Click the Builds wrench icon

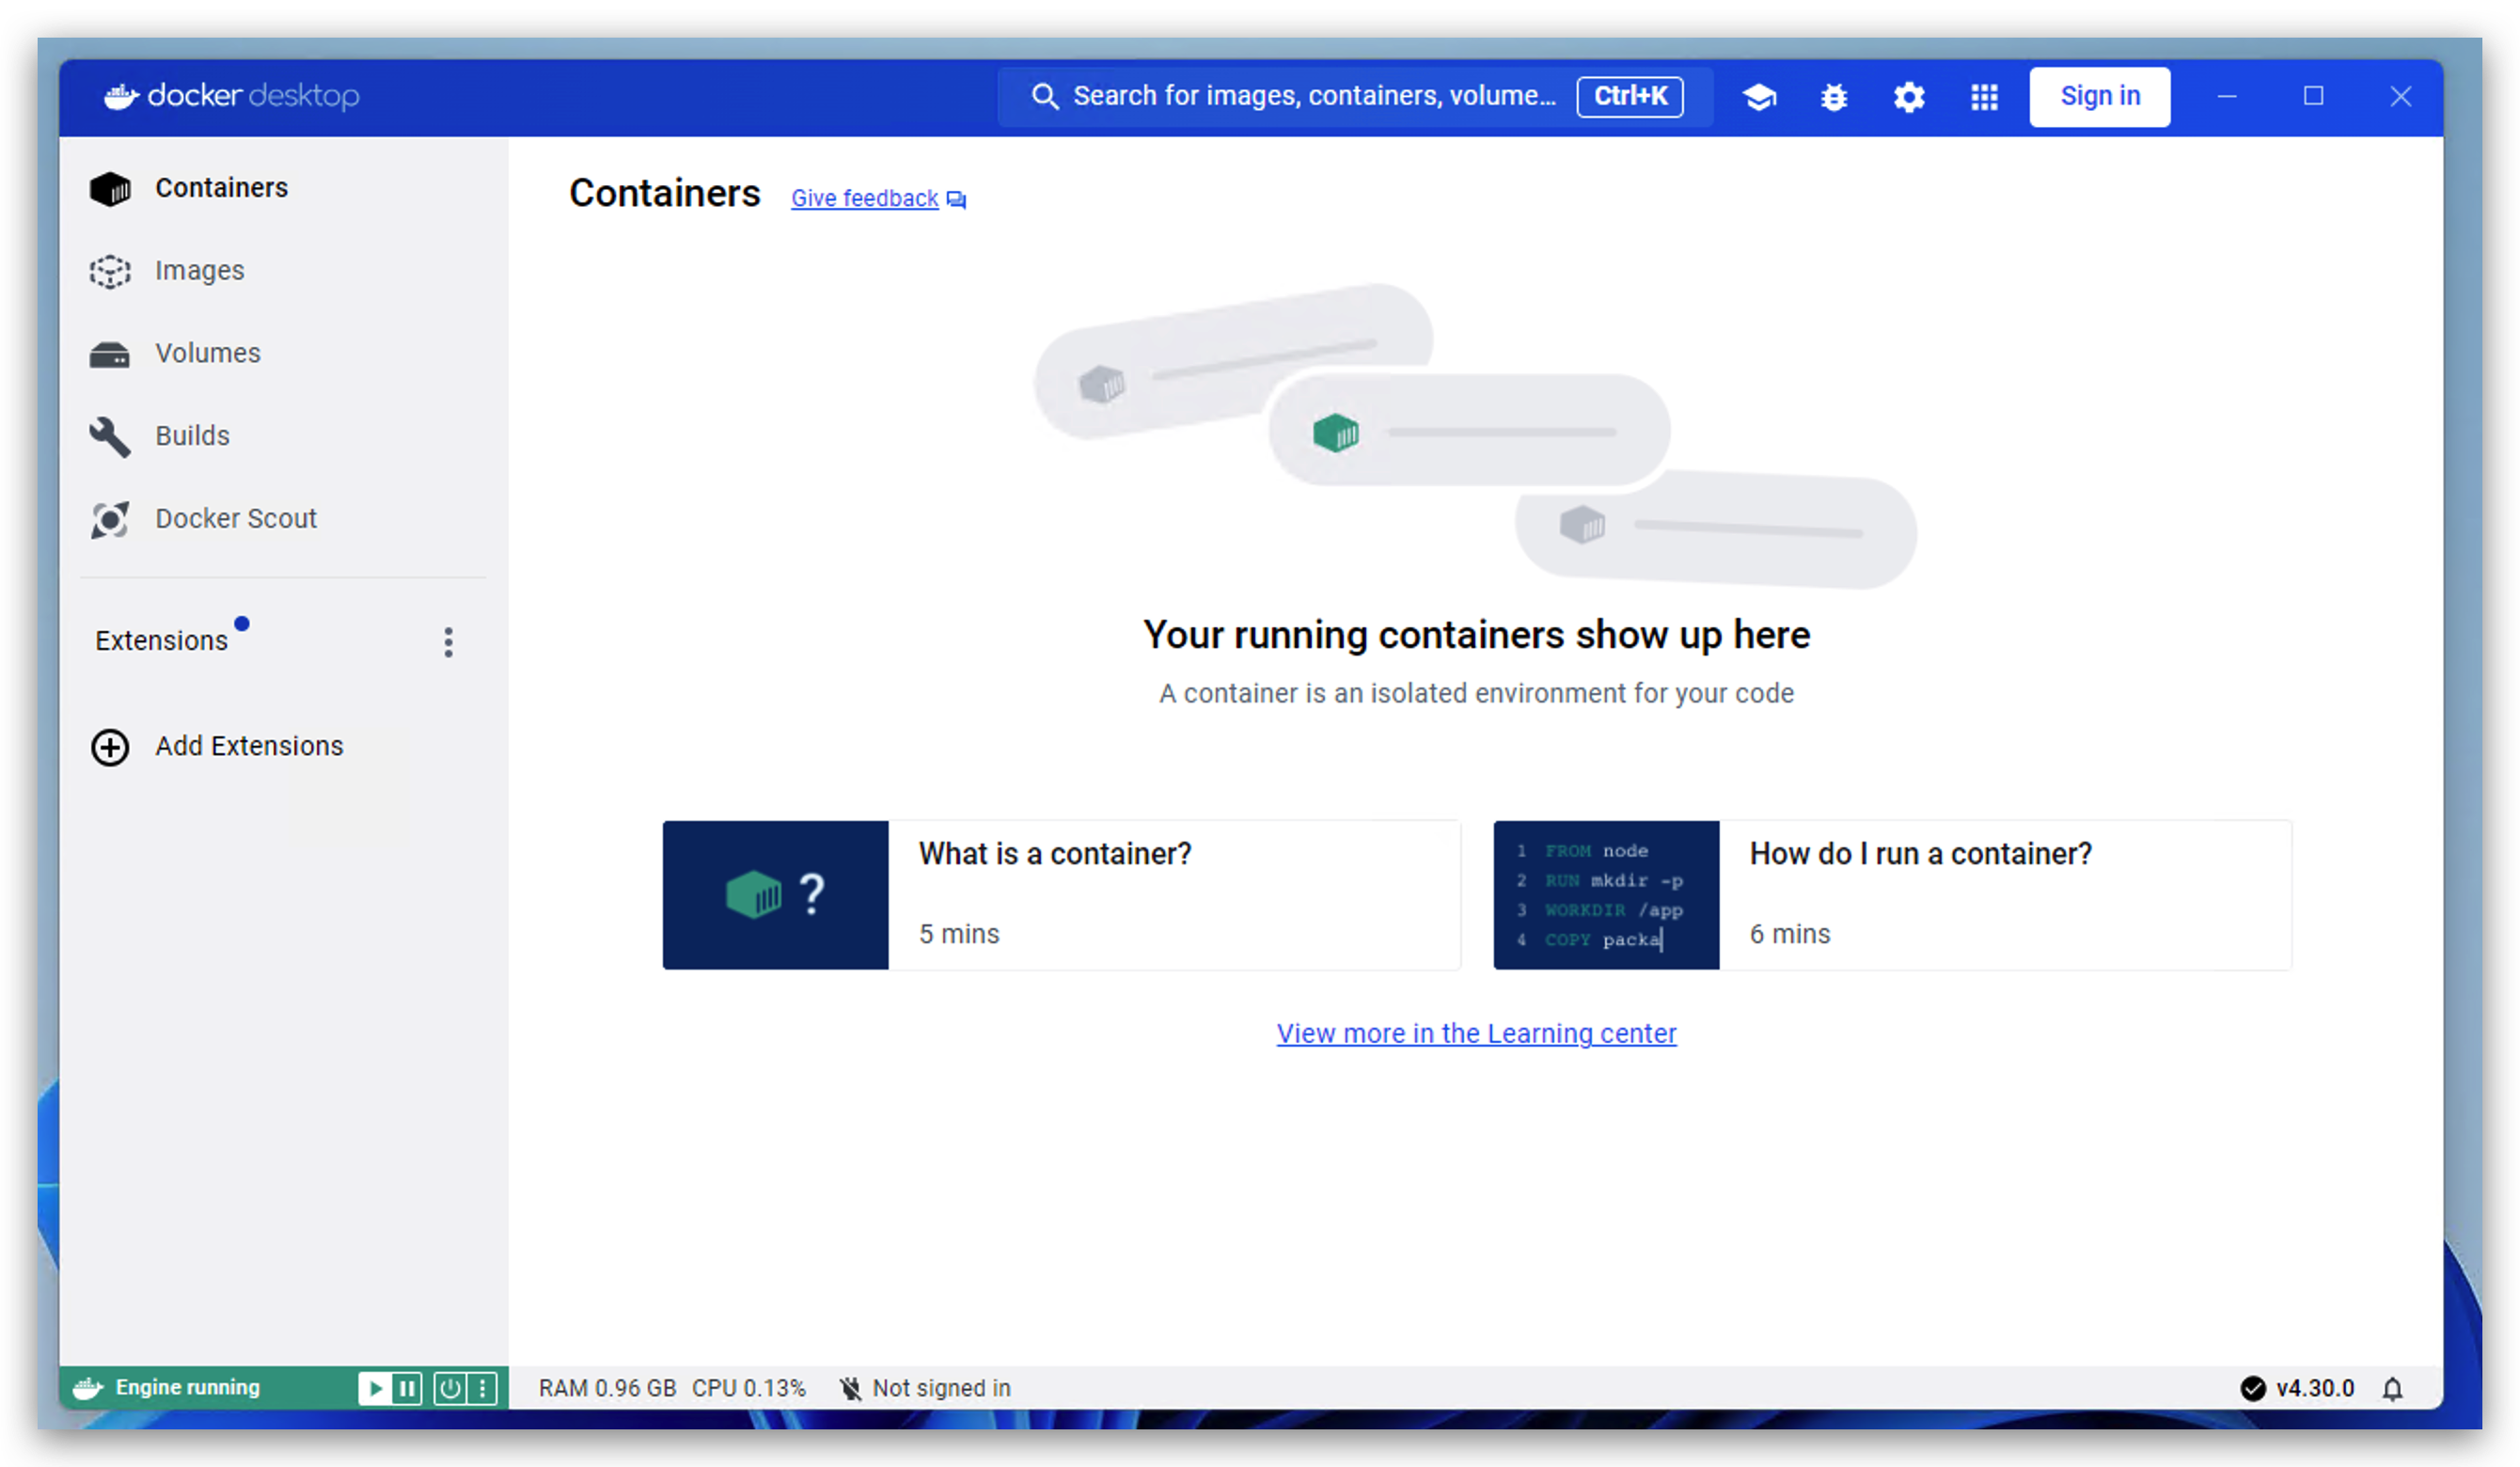tap(110, 437)
